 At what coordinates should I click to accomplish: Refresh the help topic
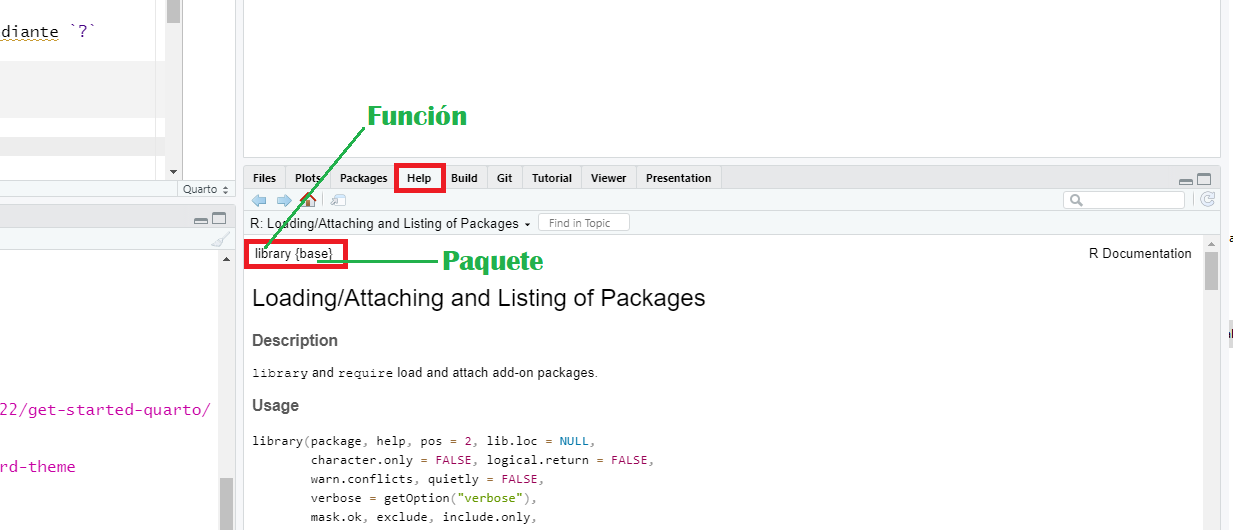click(1208, 200)
